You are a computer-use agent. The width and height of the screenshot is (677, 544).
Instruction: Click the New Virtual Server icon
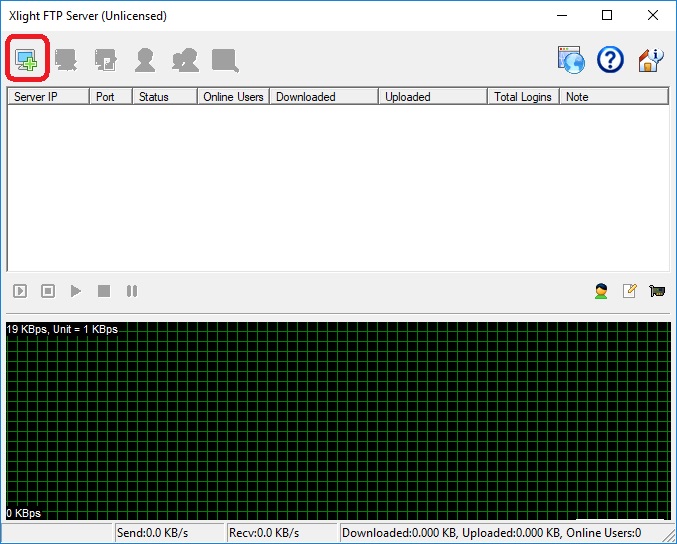click(x=25, y=60)
